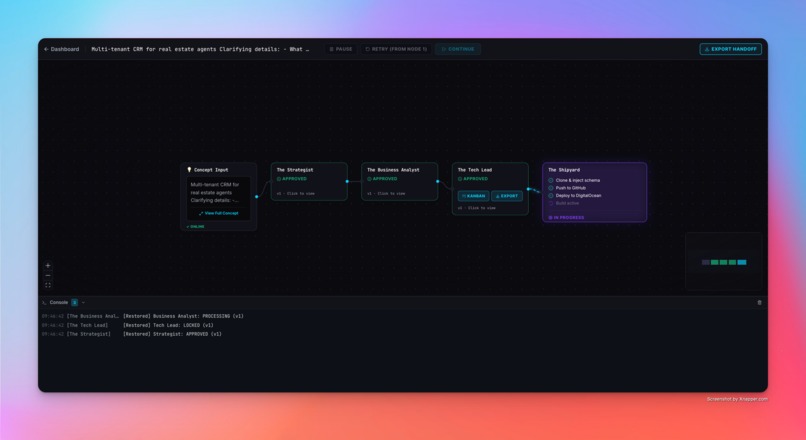Click the 'Deploy to DigitalOcean' step circle
This screenshot has height=440, width=806.
click(x=551, y=196)
